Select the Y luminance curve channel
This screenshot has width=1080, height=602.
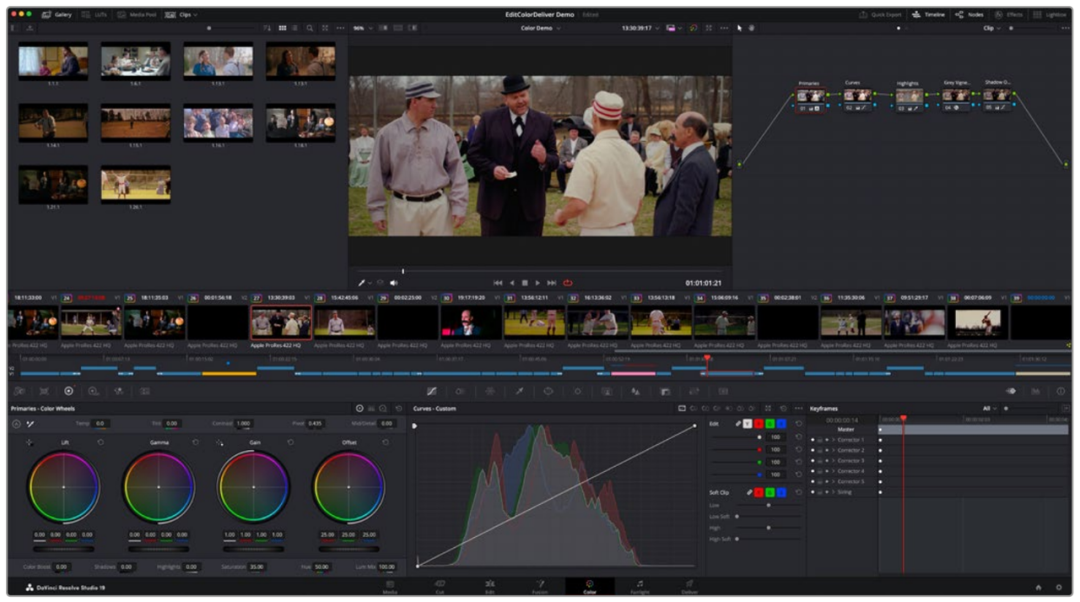point(747,424)
